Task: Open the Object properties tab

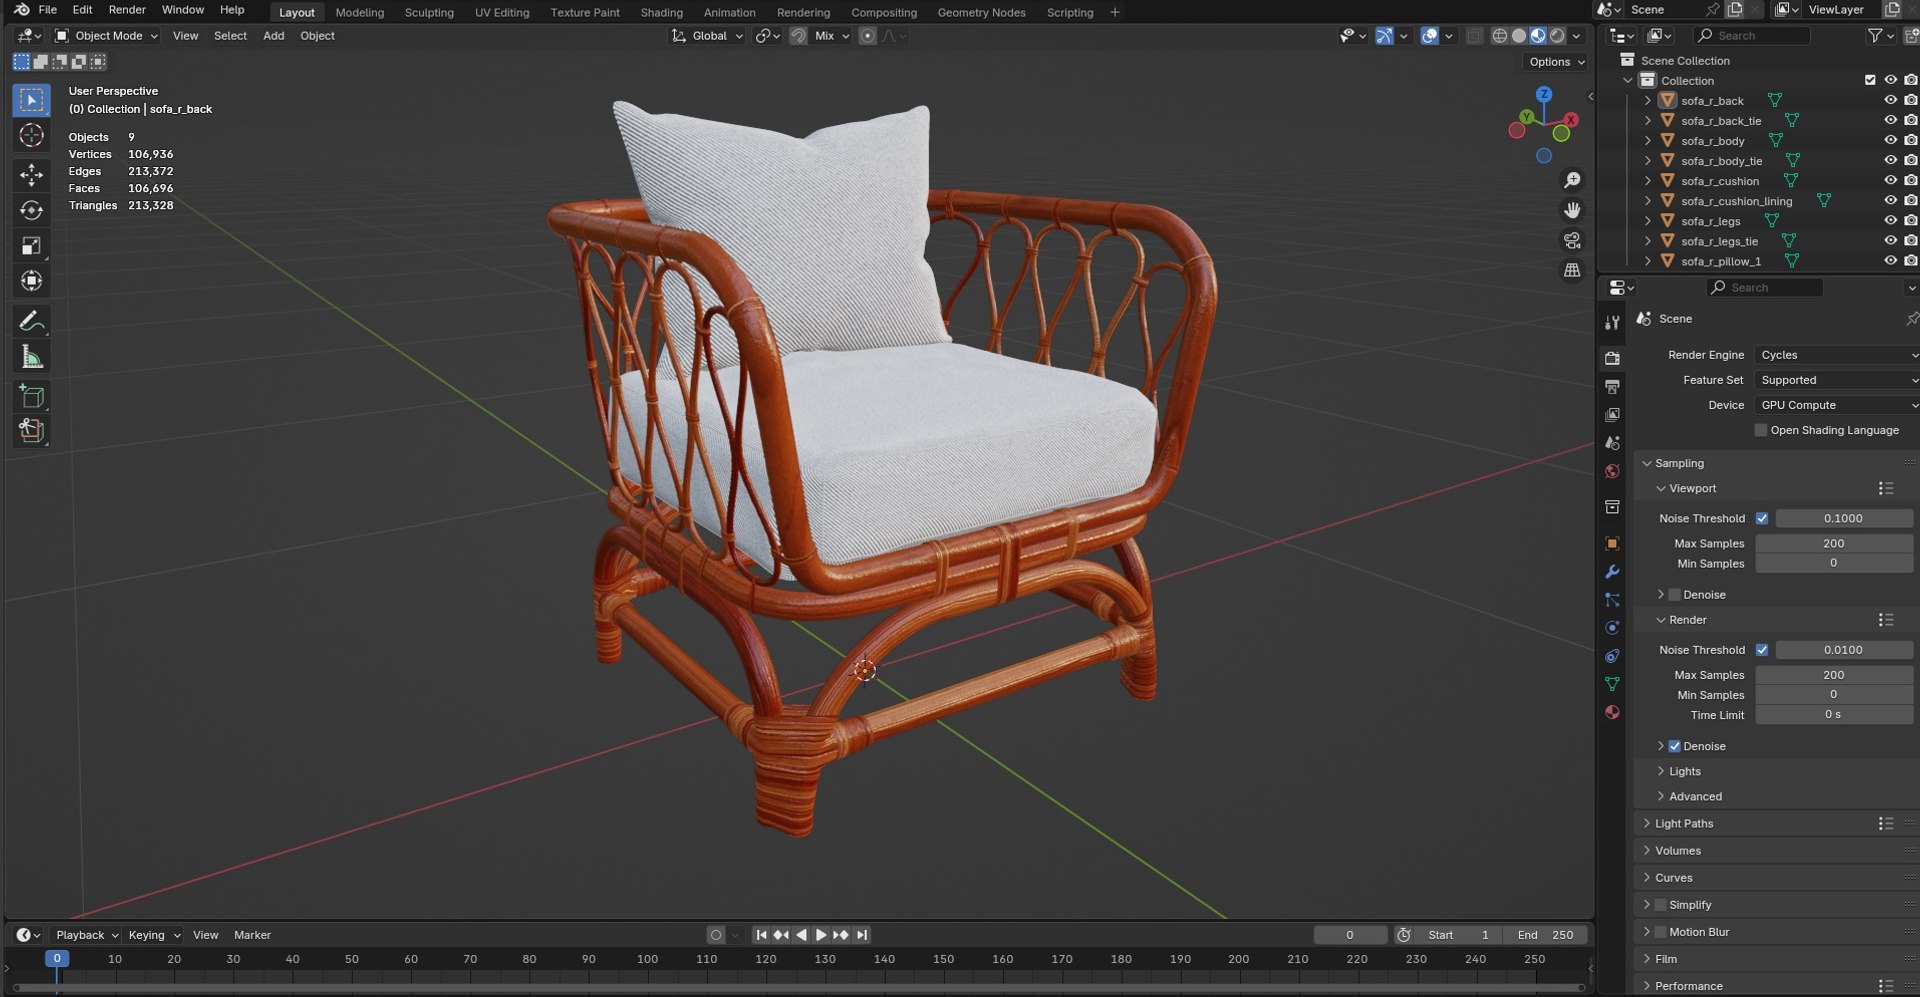Action: pos(1612,543)
